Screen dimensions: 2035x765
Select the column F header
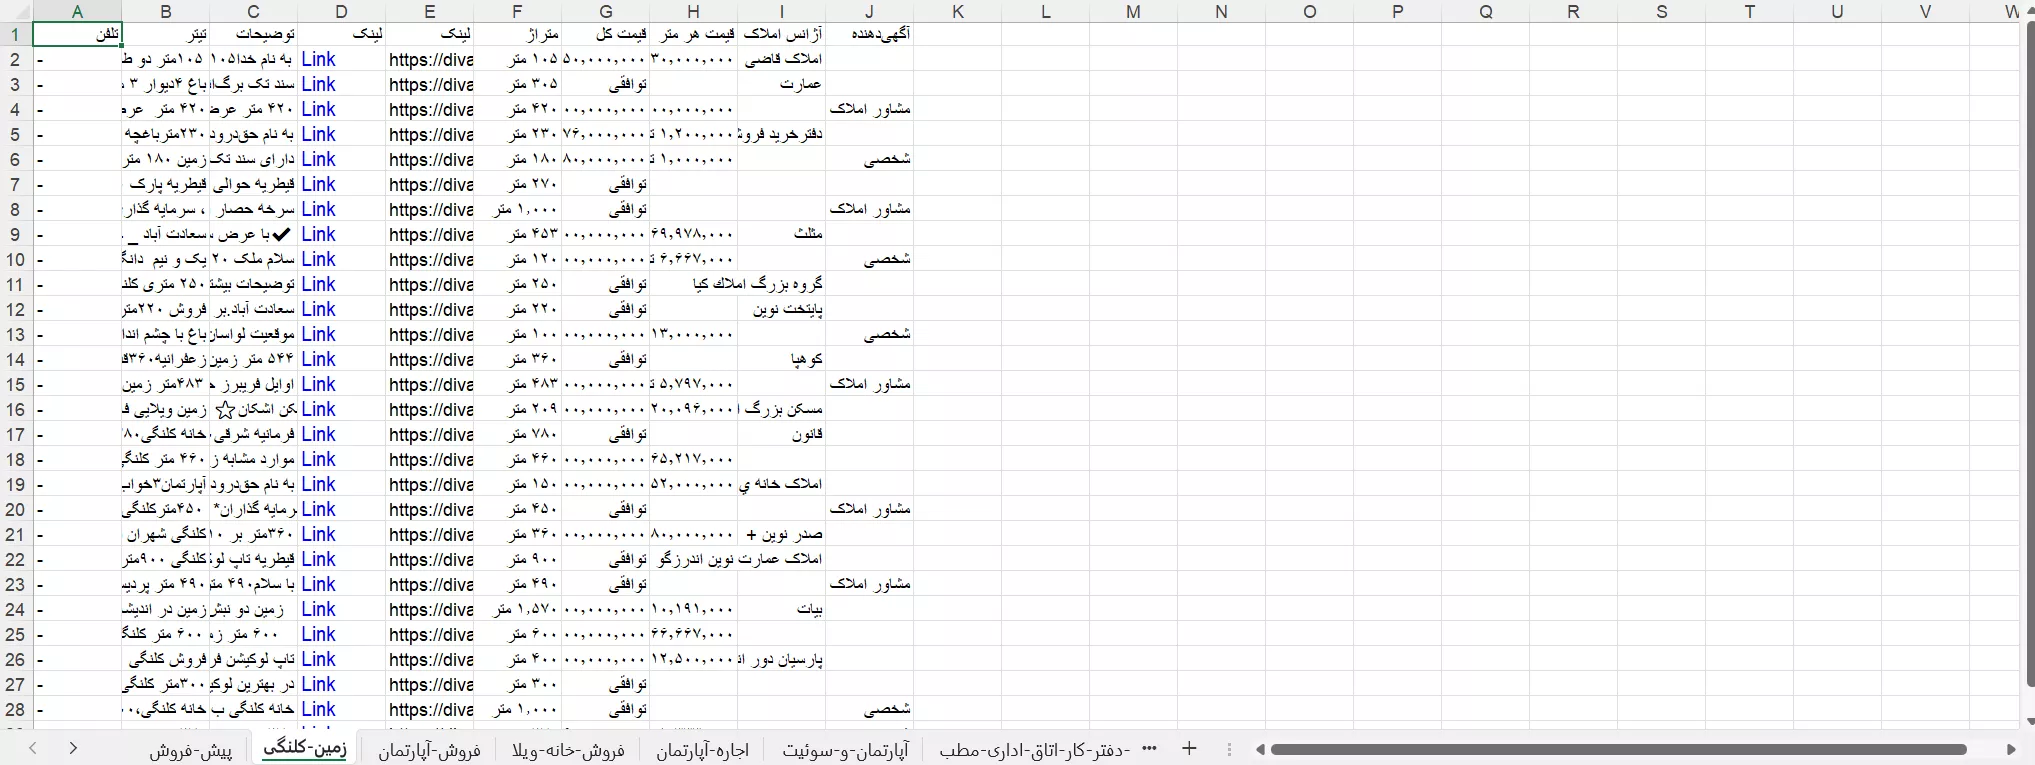click(517, 12)
